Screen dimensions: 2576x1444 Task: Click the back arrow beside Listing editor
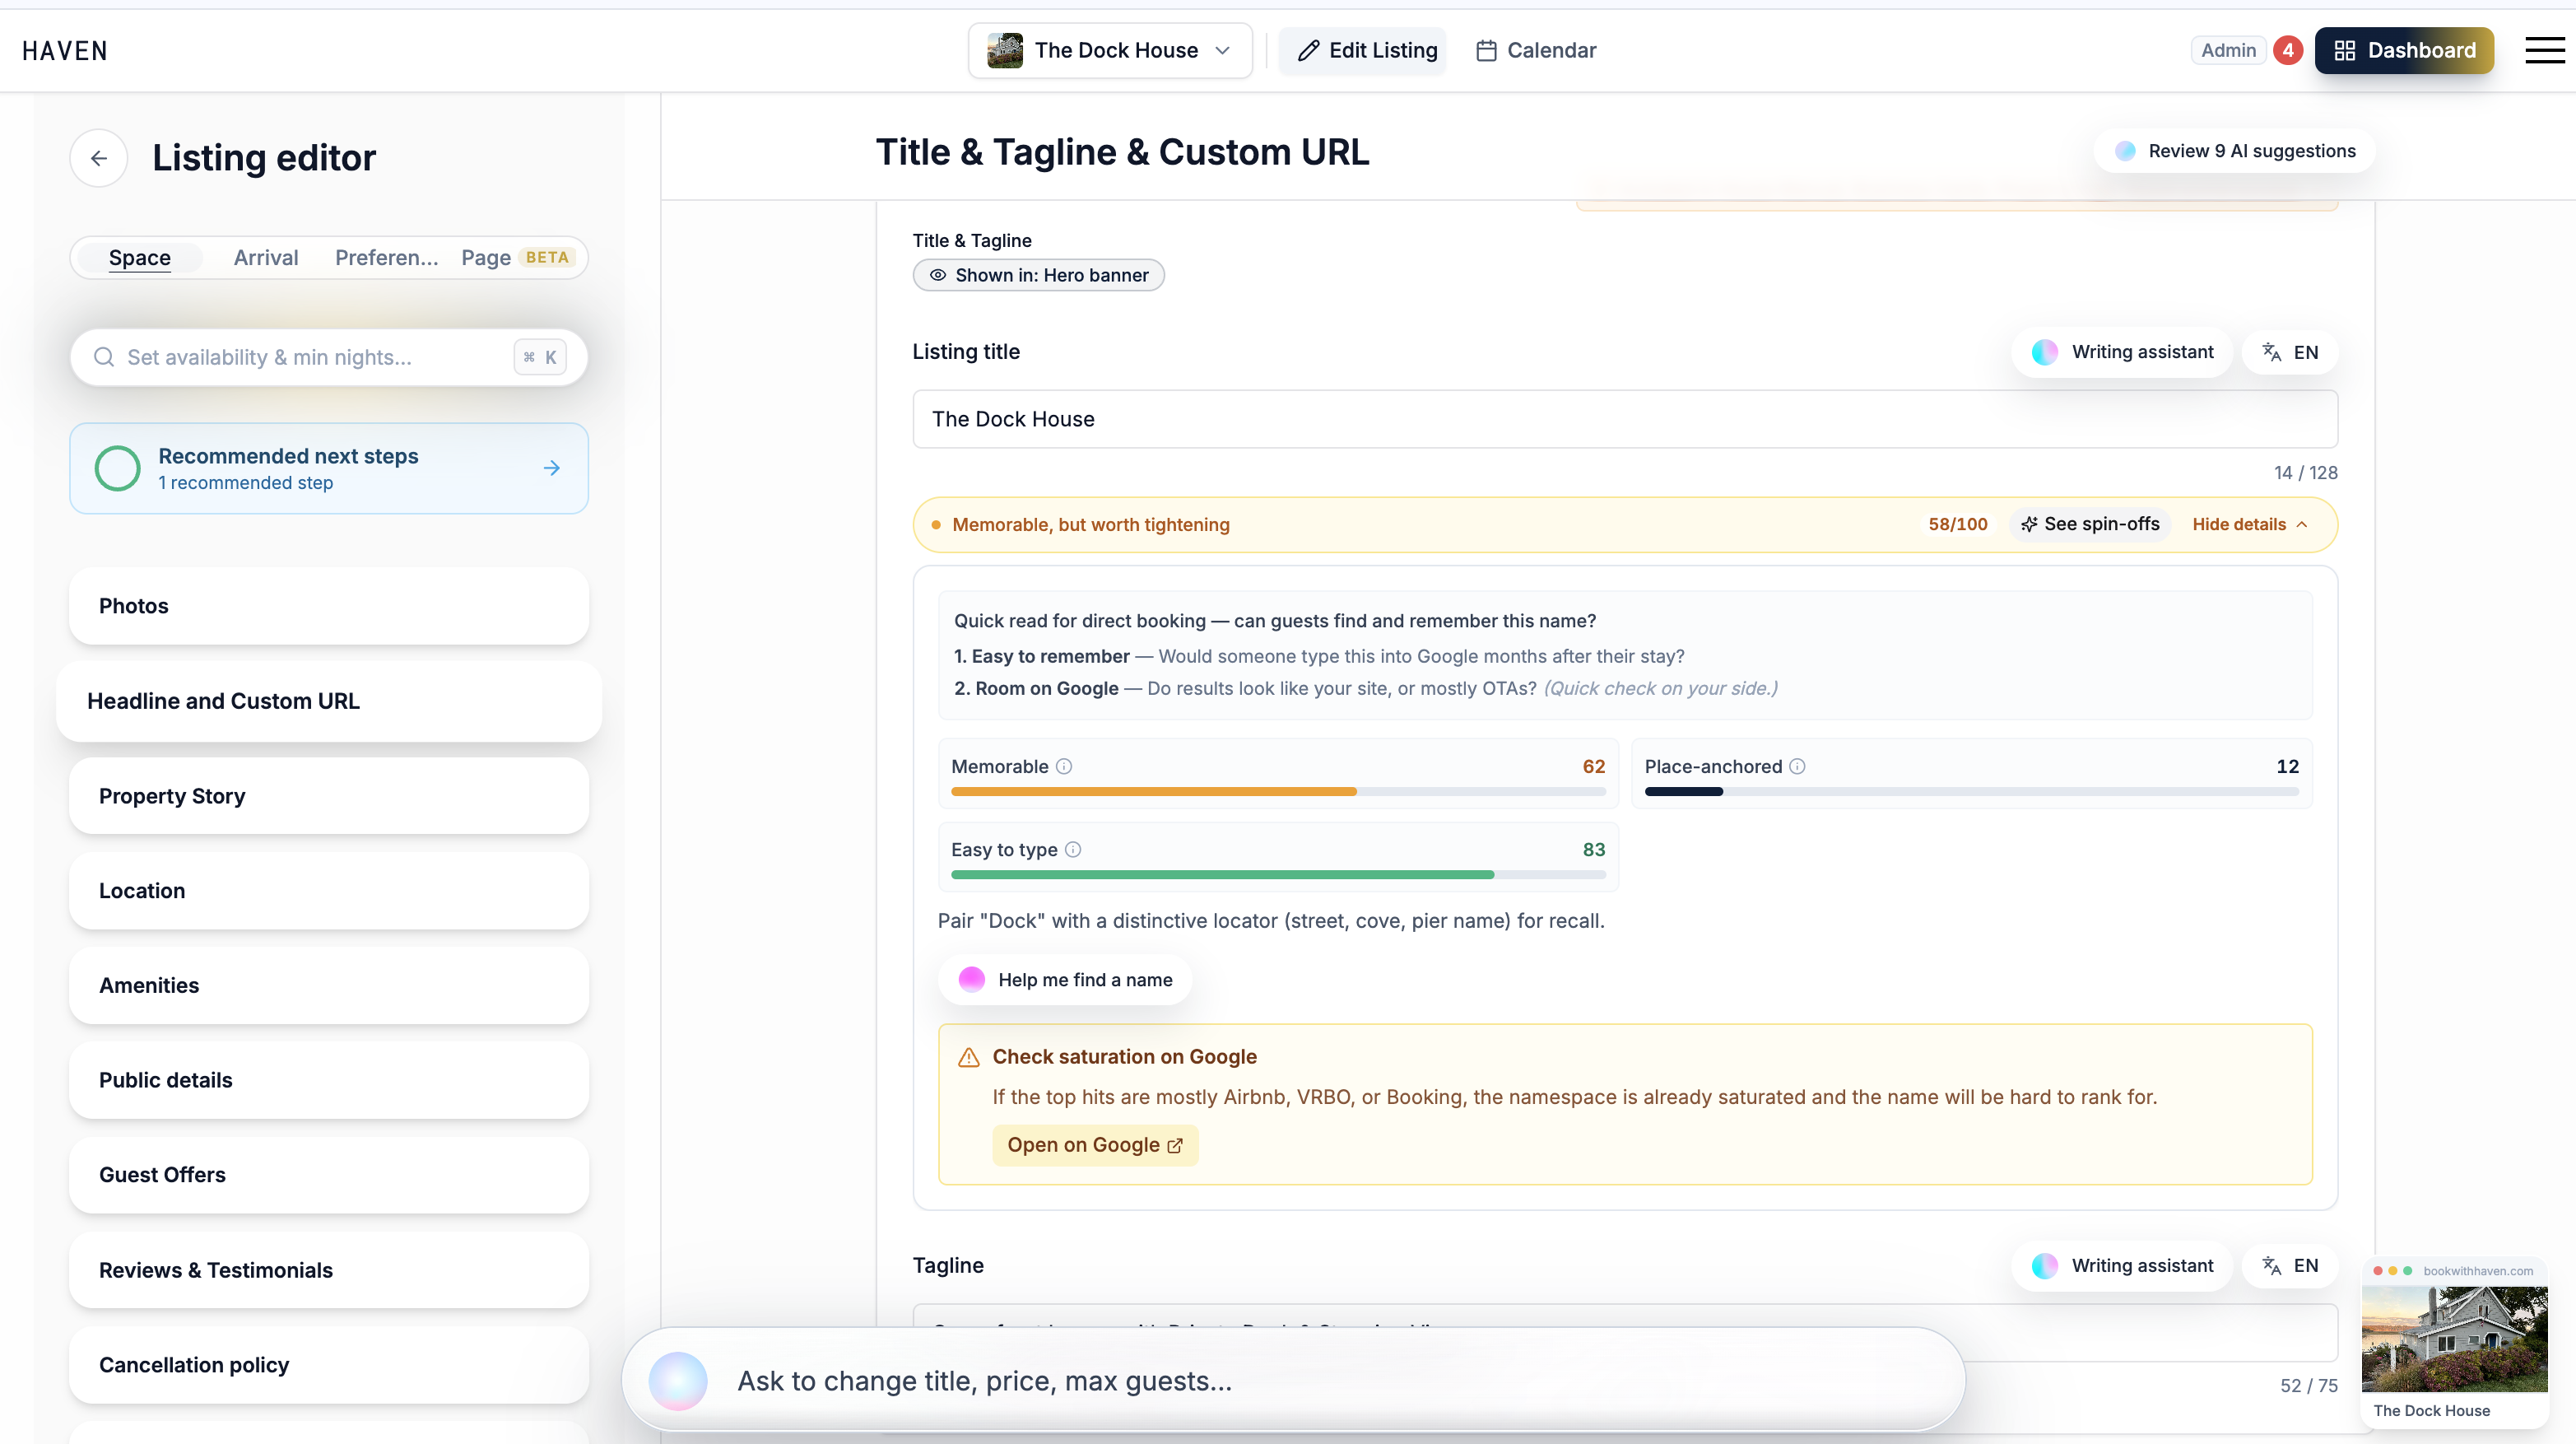[x=98, y=158]
